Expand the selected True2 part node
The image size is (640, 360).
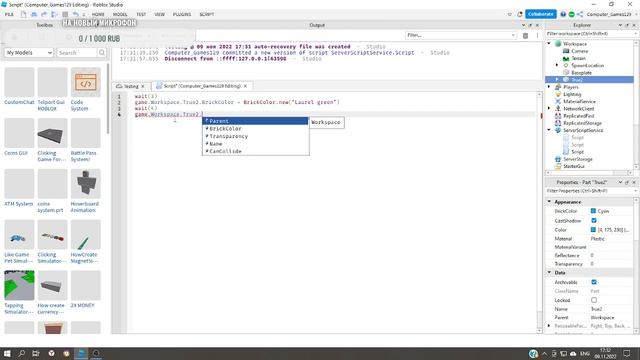[557, 80]
